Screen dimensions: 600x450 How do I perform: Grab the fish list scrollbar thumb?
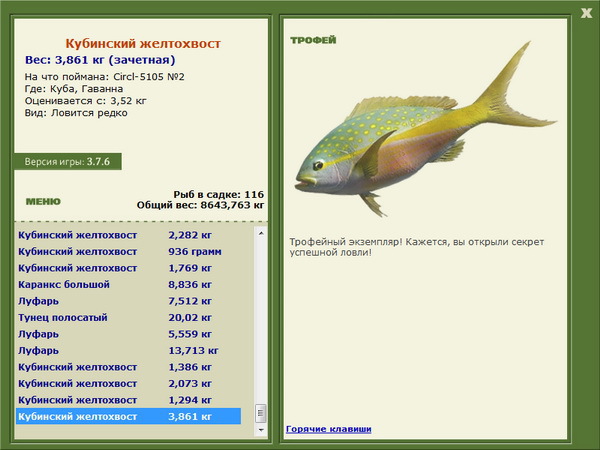261,413
